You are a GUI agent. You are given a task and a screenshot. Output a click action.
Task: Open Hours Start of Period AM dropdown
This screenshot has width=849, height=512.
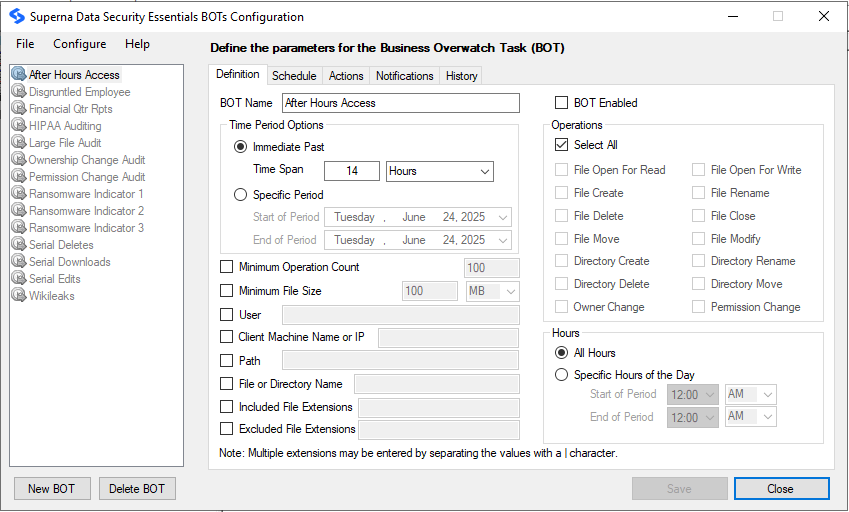click(750, 395)
